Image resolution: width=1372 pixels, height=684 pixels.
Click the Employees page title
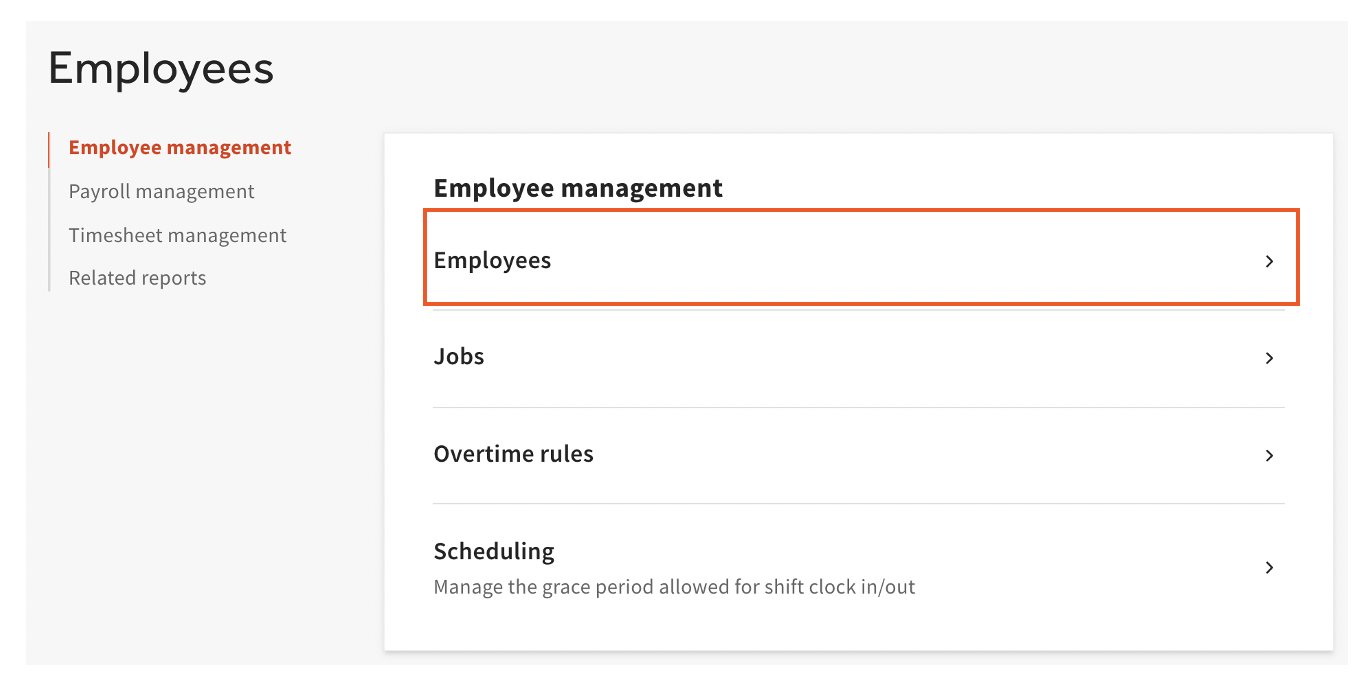(x=161, y=69)
